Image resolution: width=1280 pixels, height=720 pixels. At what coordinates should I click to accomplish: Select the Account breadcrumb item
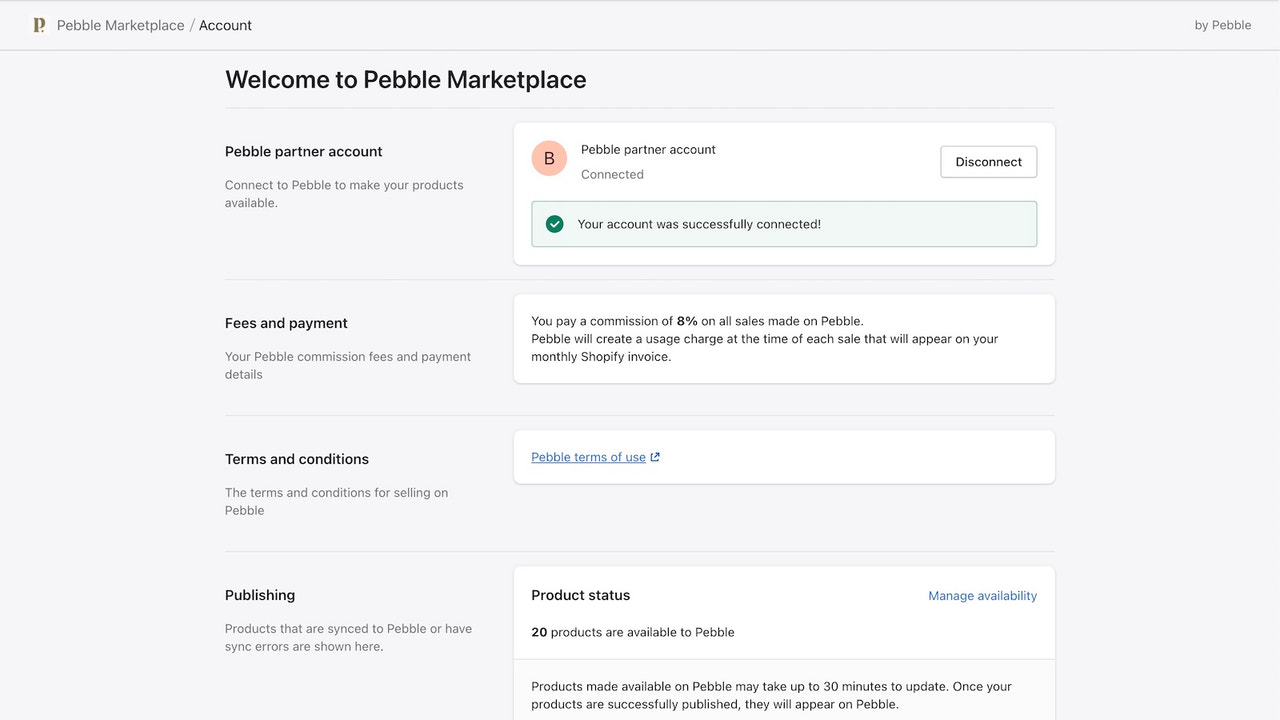click(225, 25)
